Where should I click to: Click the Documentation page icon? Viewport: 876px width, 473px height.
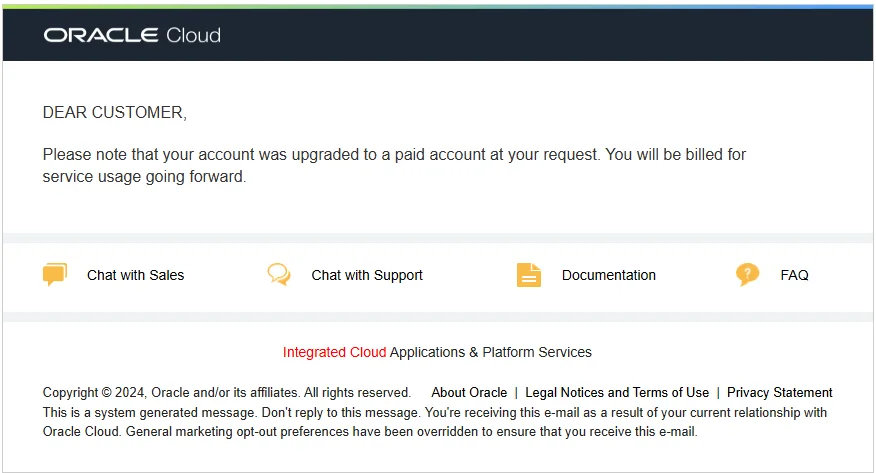coord(529,275)
